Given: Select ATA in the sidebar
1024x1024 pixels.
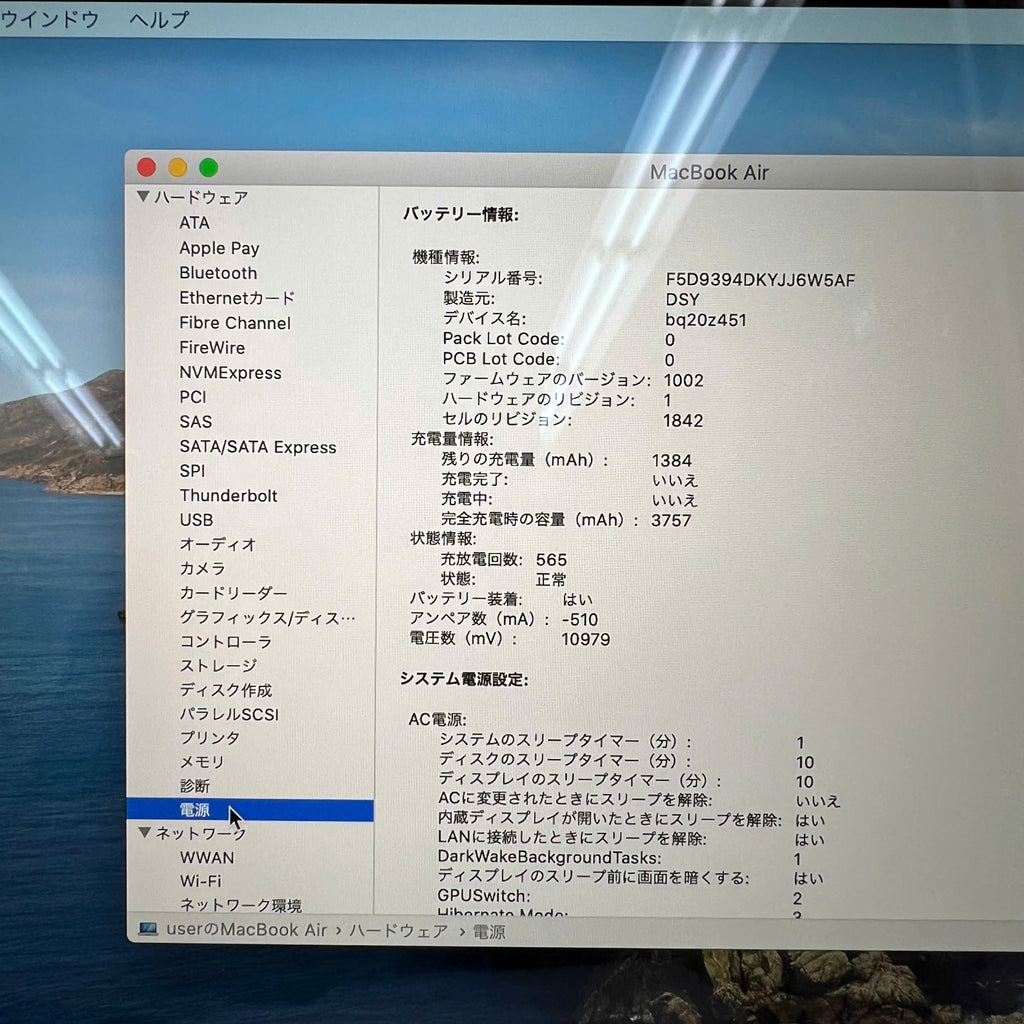Looking at the screenshot, I should coord(195,223).
